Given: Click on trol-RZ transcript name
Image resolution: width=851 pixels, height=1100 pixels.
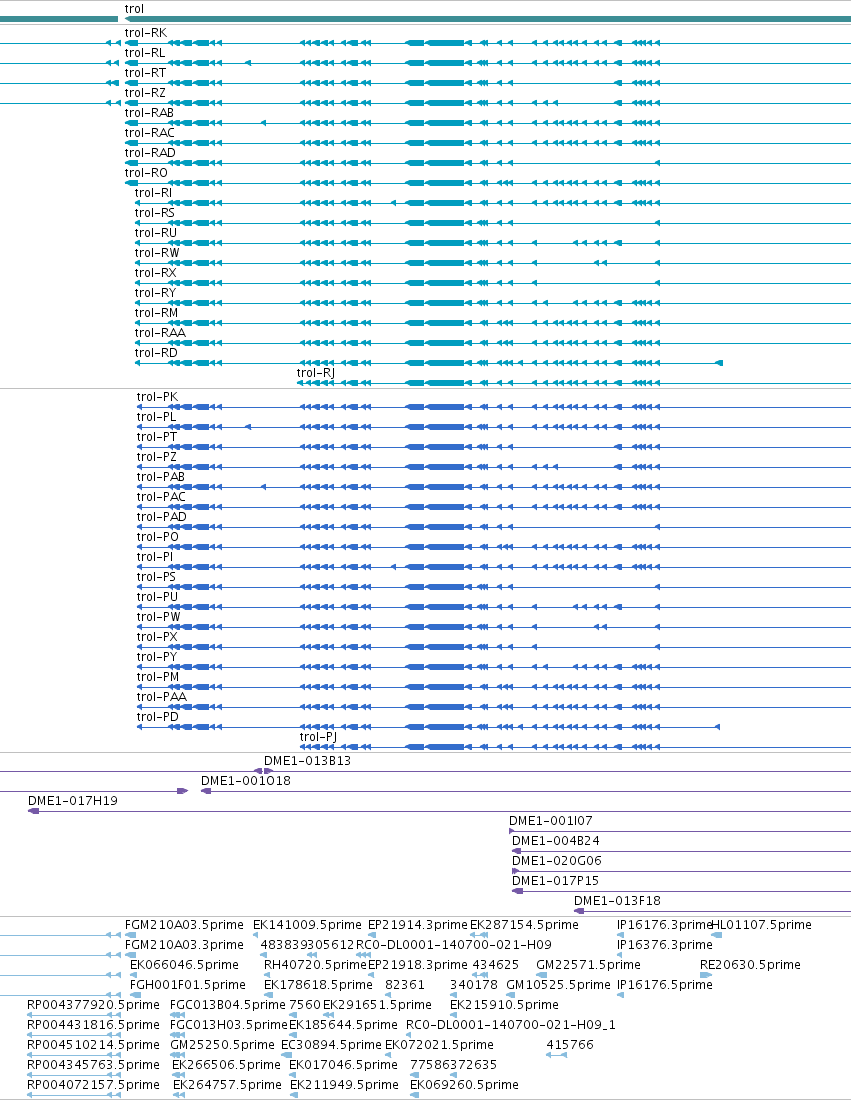Looking at the screenshot, I should (x=145, y=93).
